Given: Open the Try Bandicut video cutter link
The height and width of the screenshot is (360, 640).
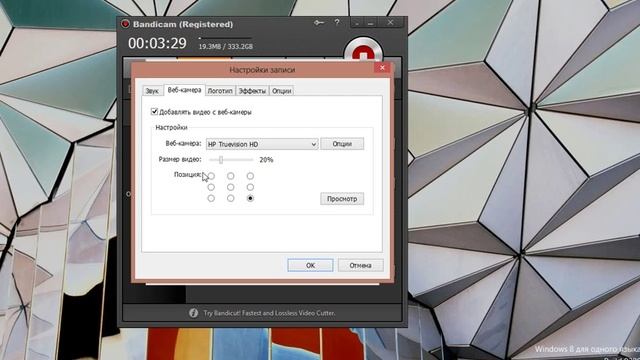Looking at the screenshot, I should point(269,313).
